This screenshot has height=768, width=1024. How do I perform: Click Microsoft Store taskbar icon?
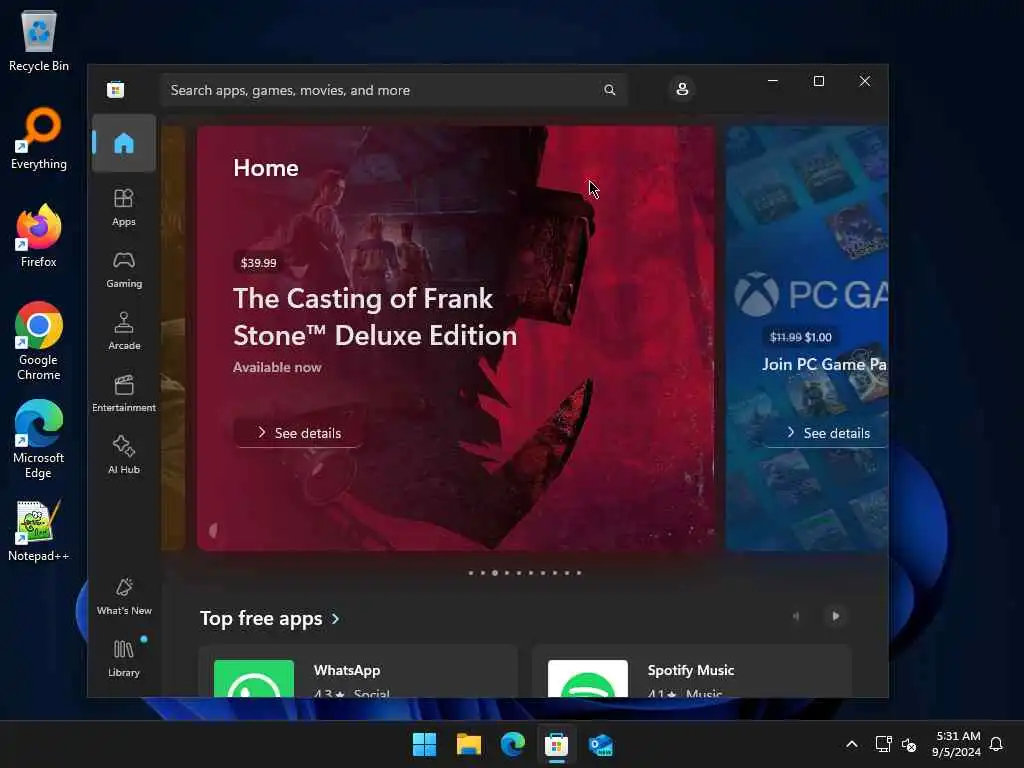pyautogui.click(x=556, y=744)
